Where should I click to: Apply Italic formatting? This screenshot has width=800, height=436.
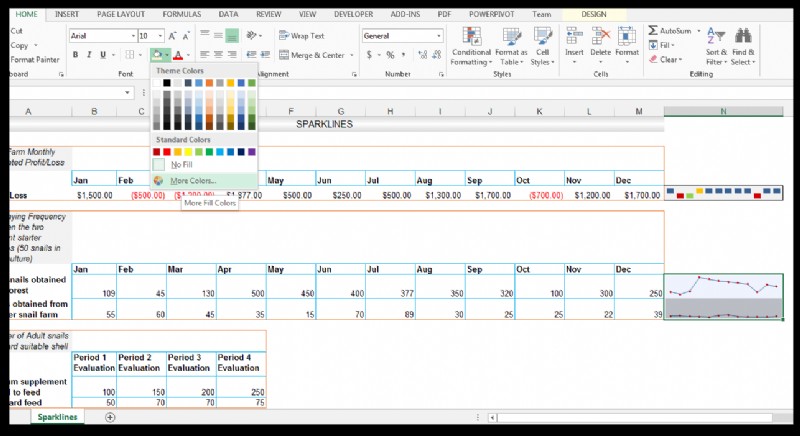click(89, 55)
